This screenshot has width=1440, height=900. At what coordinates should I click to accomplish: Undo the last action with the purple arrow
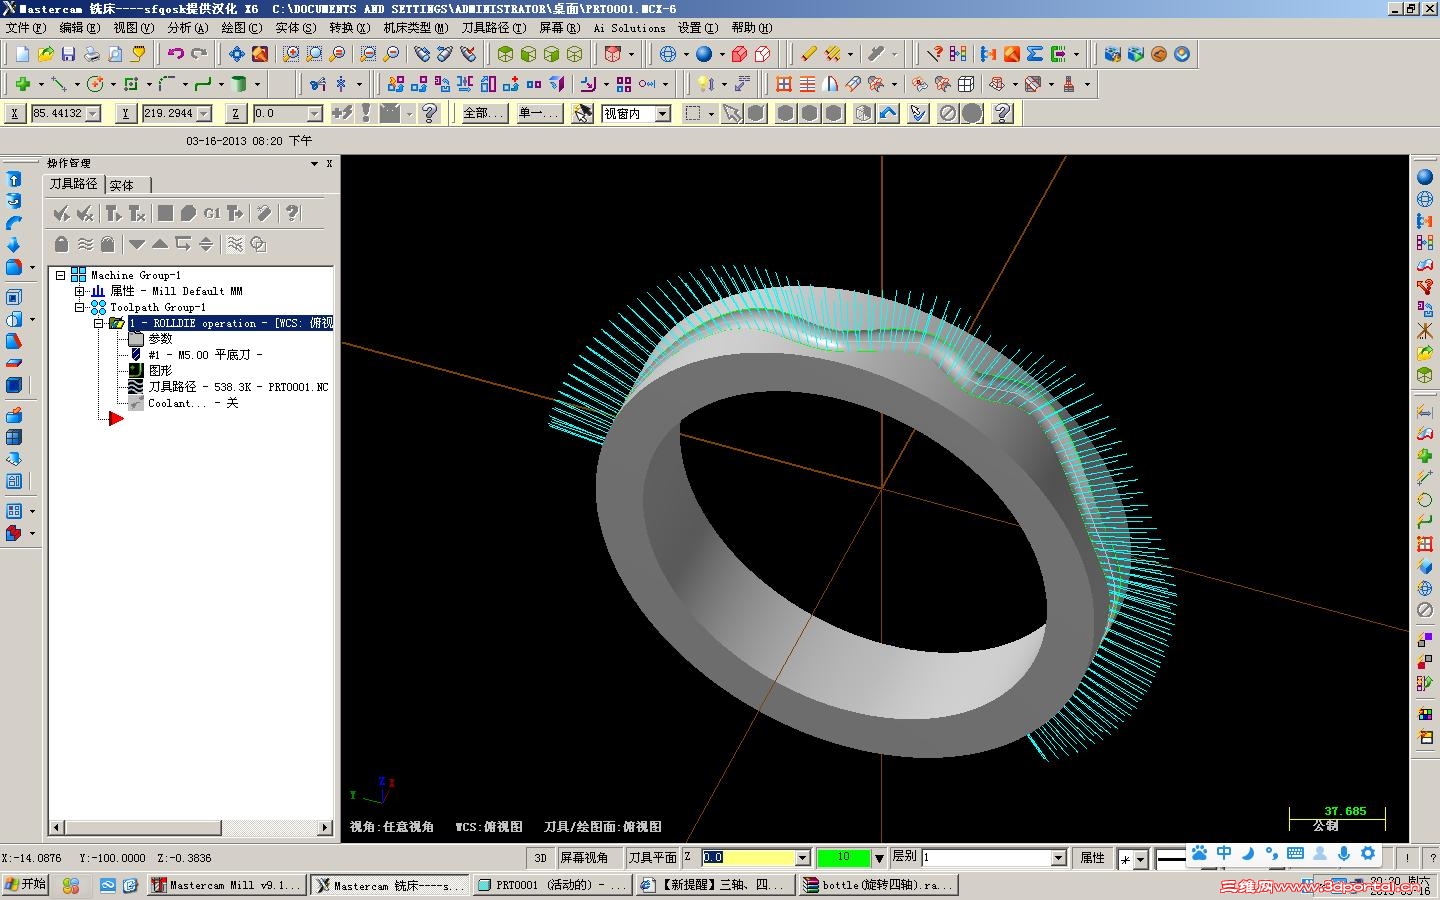click(x=176, y=54)
